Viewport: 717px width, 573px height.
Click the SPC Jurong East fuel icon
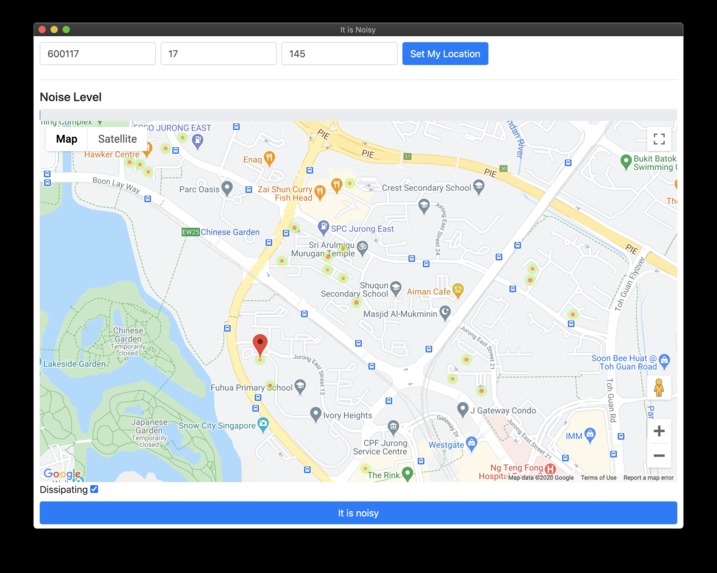323,227
